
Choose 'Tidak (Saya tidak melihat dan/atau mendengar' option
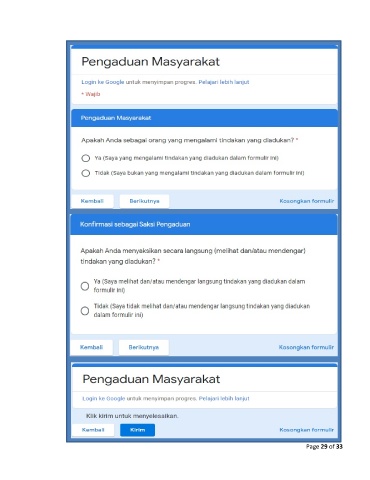85,311
